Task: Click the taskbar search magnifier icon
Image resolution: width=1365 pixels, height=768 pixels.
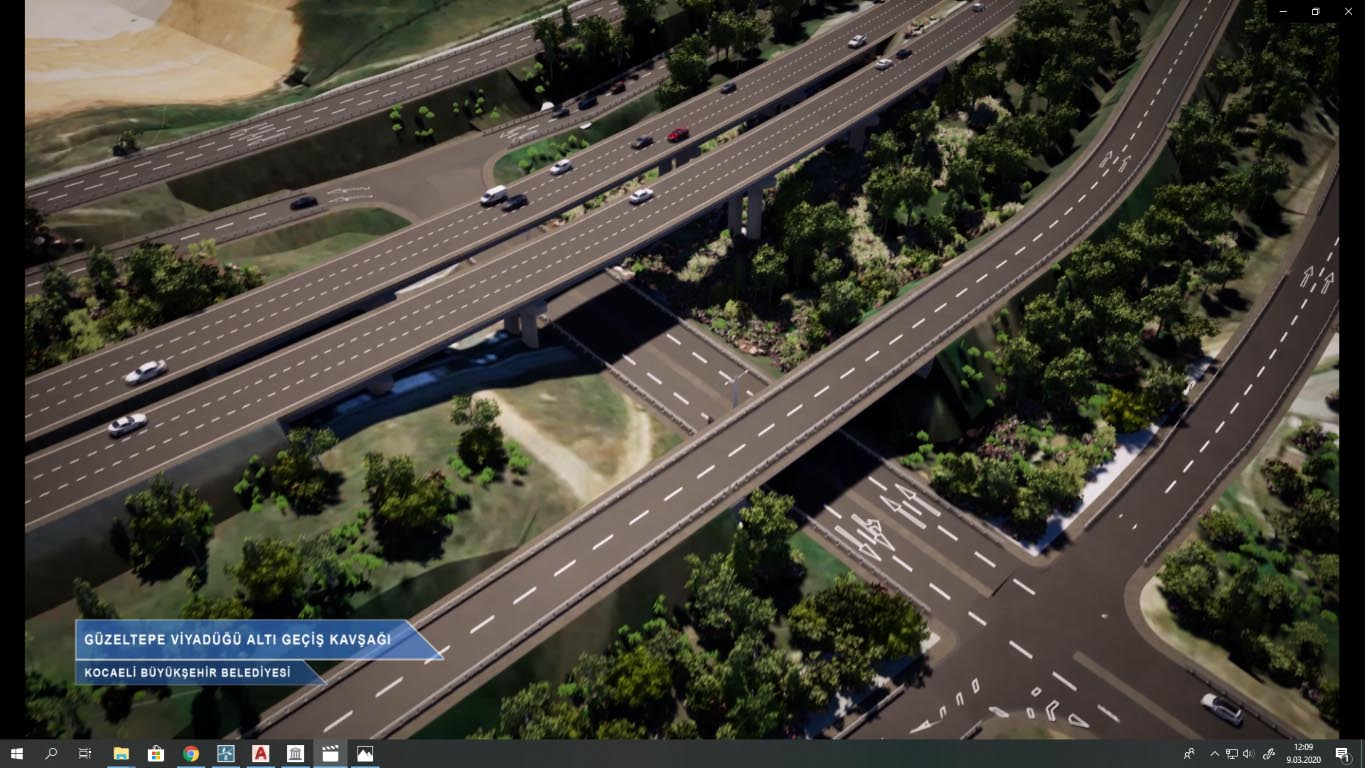Action: (51, 754)
